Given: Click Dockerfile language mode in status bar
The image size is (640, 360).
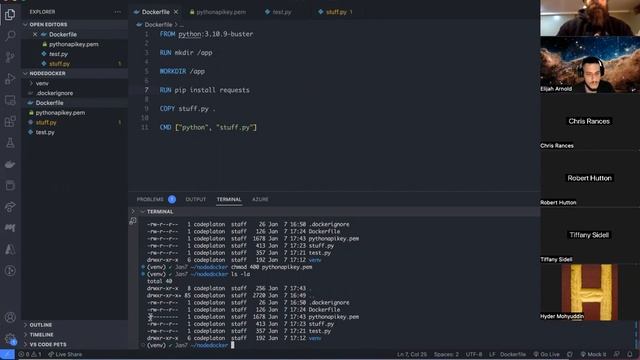Looking at the screenshot, I should point(513,354).
